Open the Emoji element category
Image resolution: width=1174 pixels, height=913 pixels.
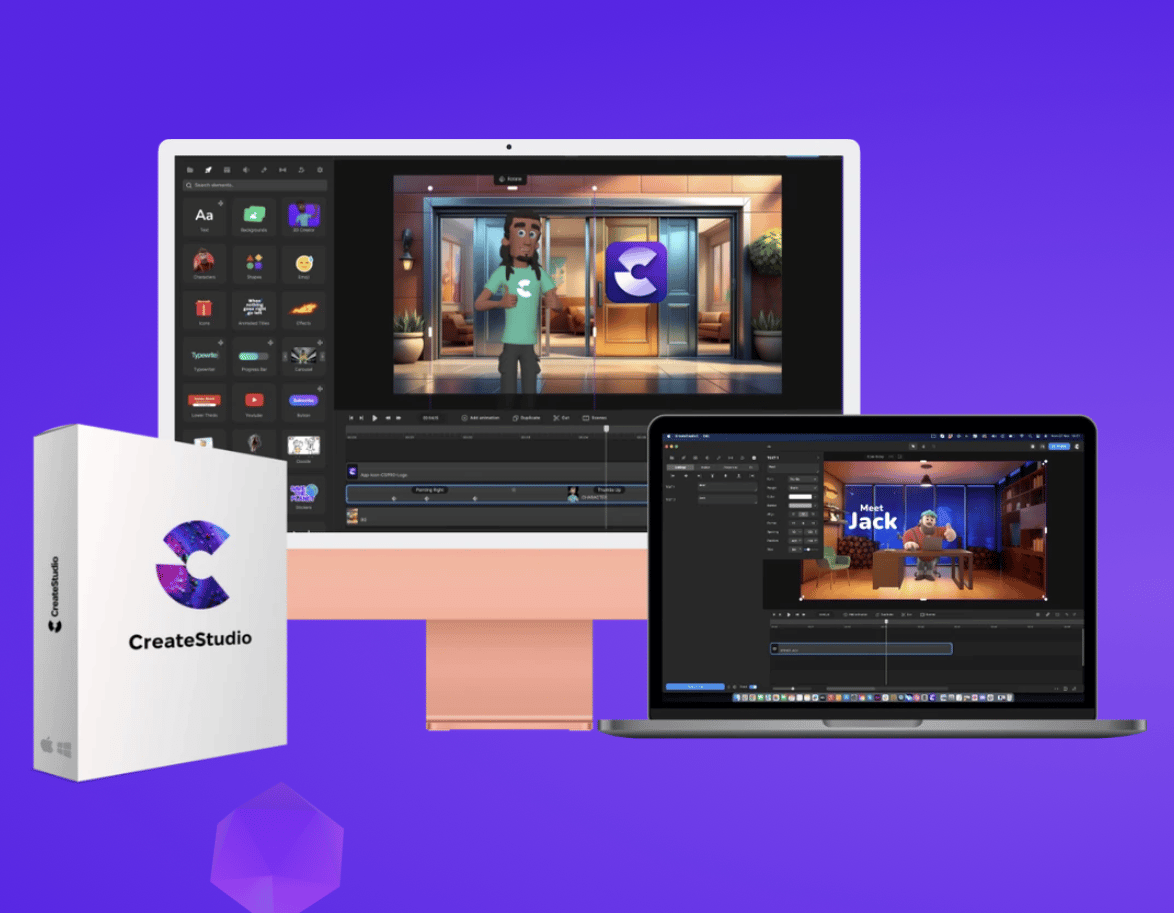tap(303, 264)
